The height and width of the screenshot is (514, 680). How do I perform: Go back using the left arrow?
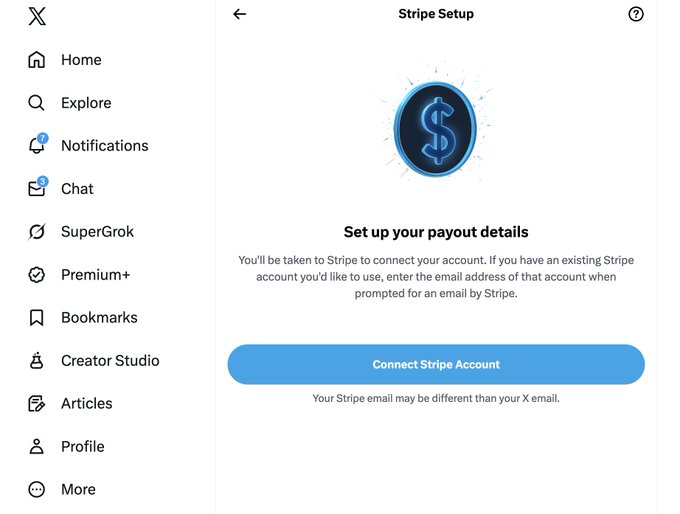click(x=239, y=14)
